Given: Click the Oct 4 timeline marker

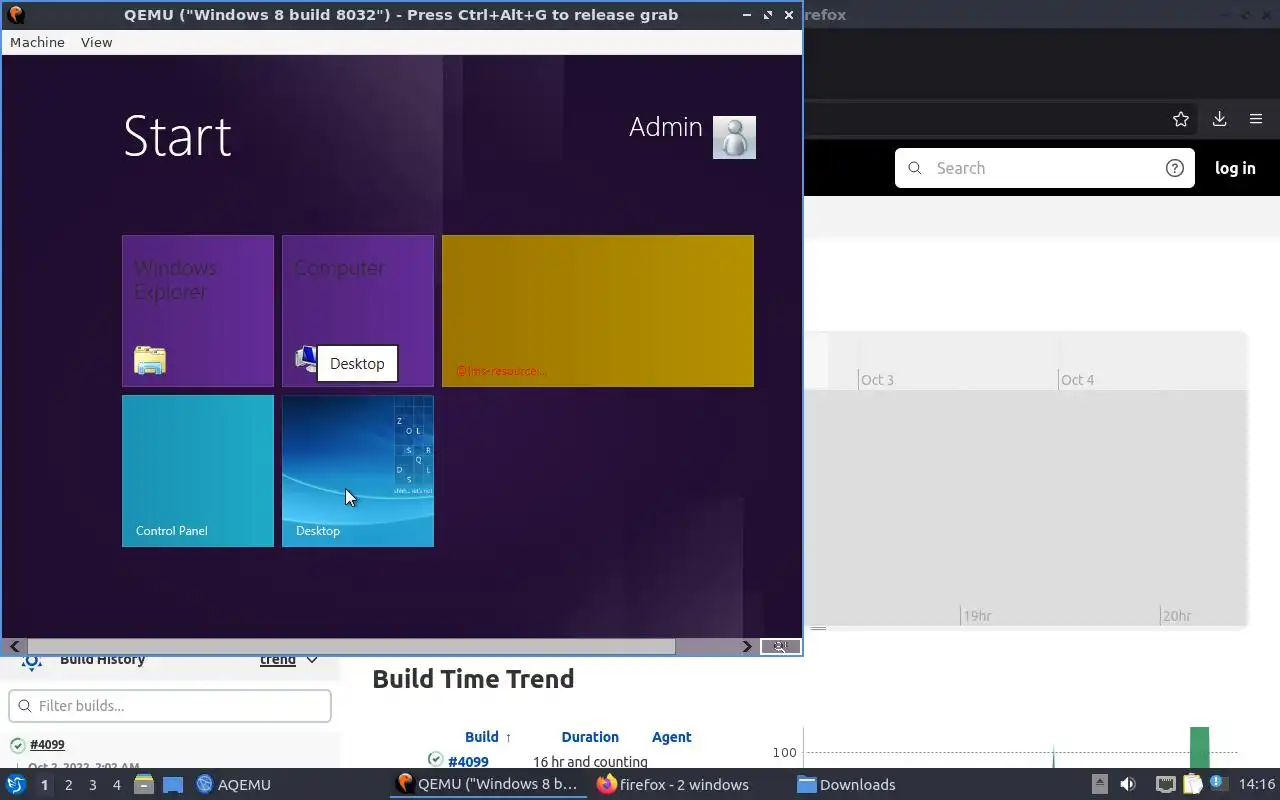Looking at the screenshot, I should click(x=1077, y=380).
